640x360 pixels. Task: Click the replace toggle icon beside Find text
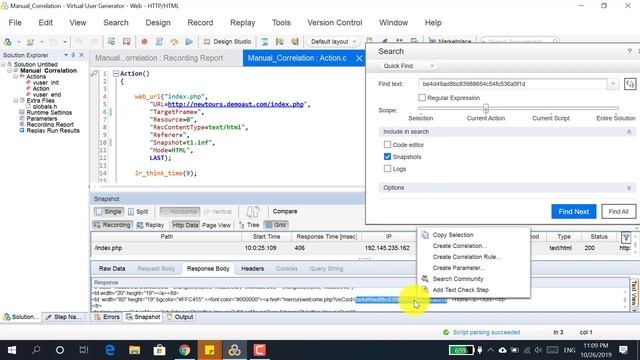(630, 84)
